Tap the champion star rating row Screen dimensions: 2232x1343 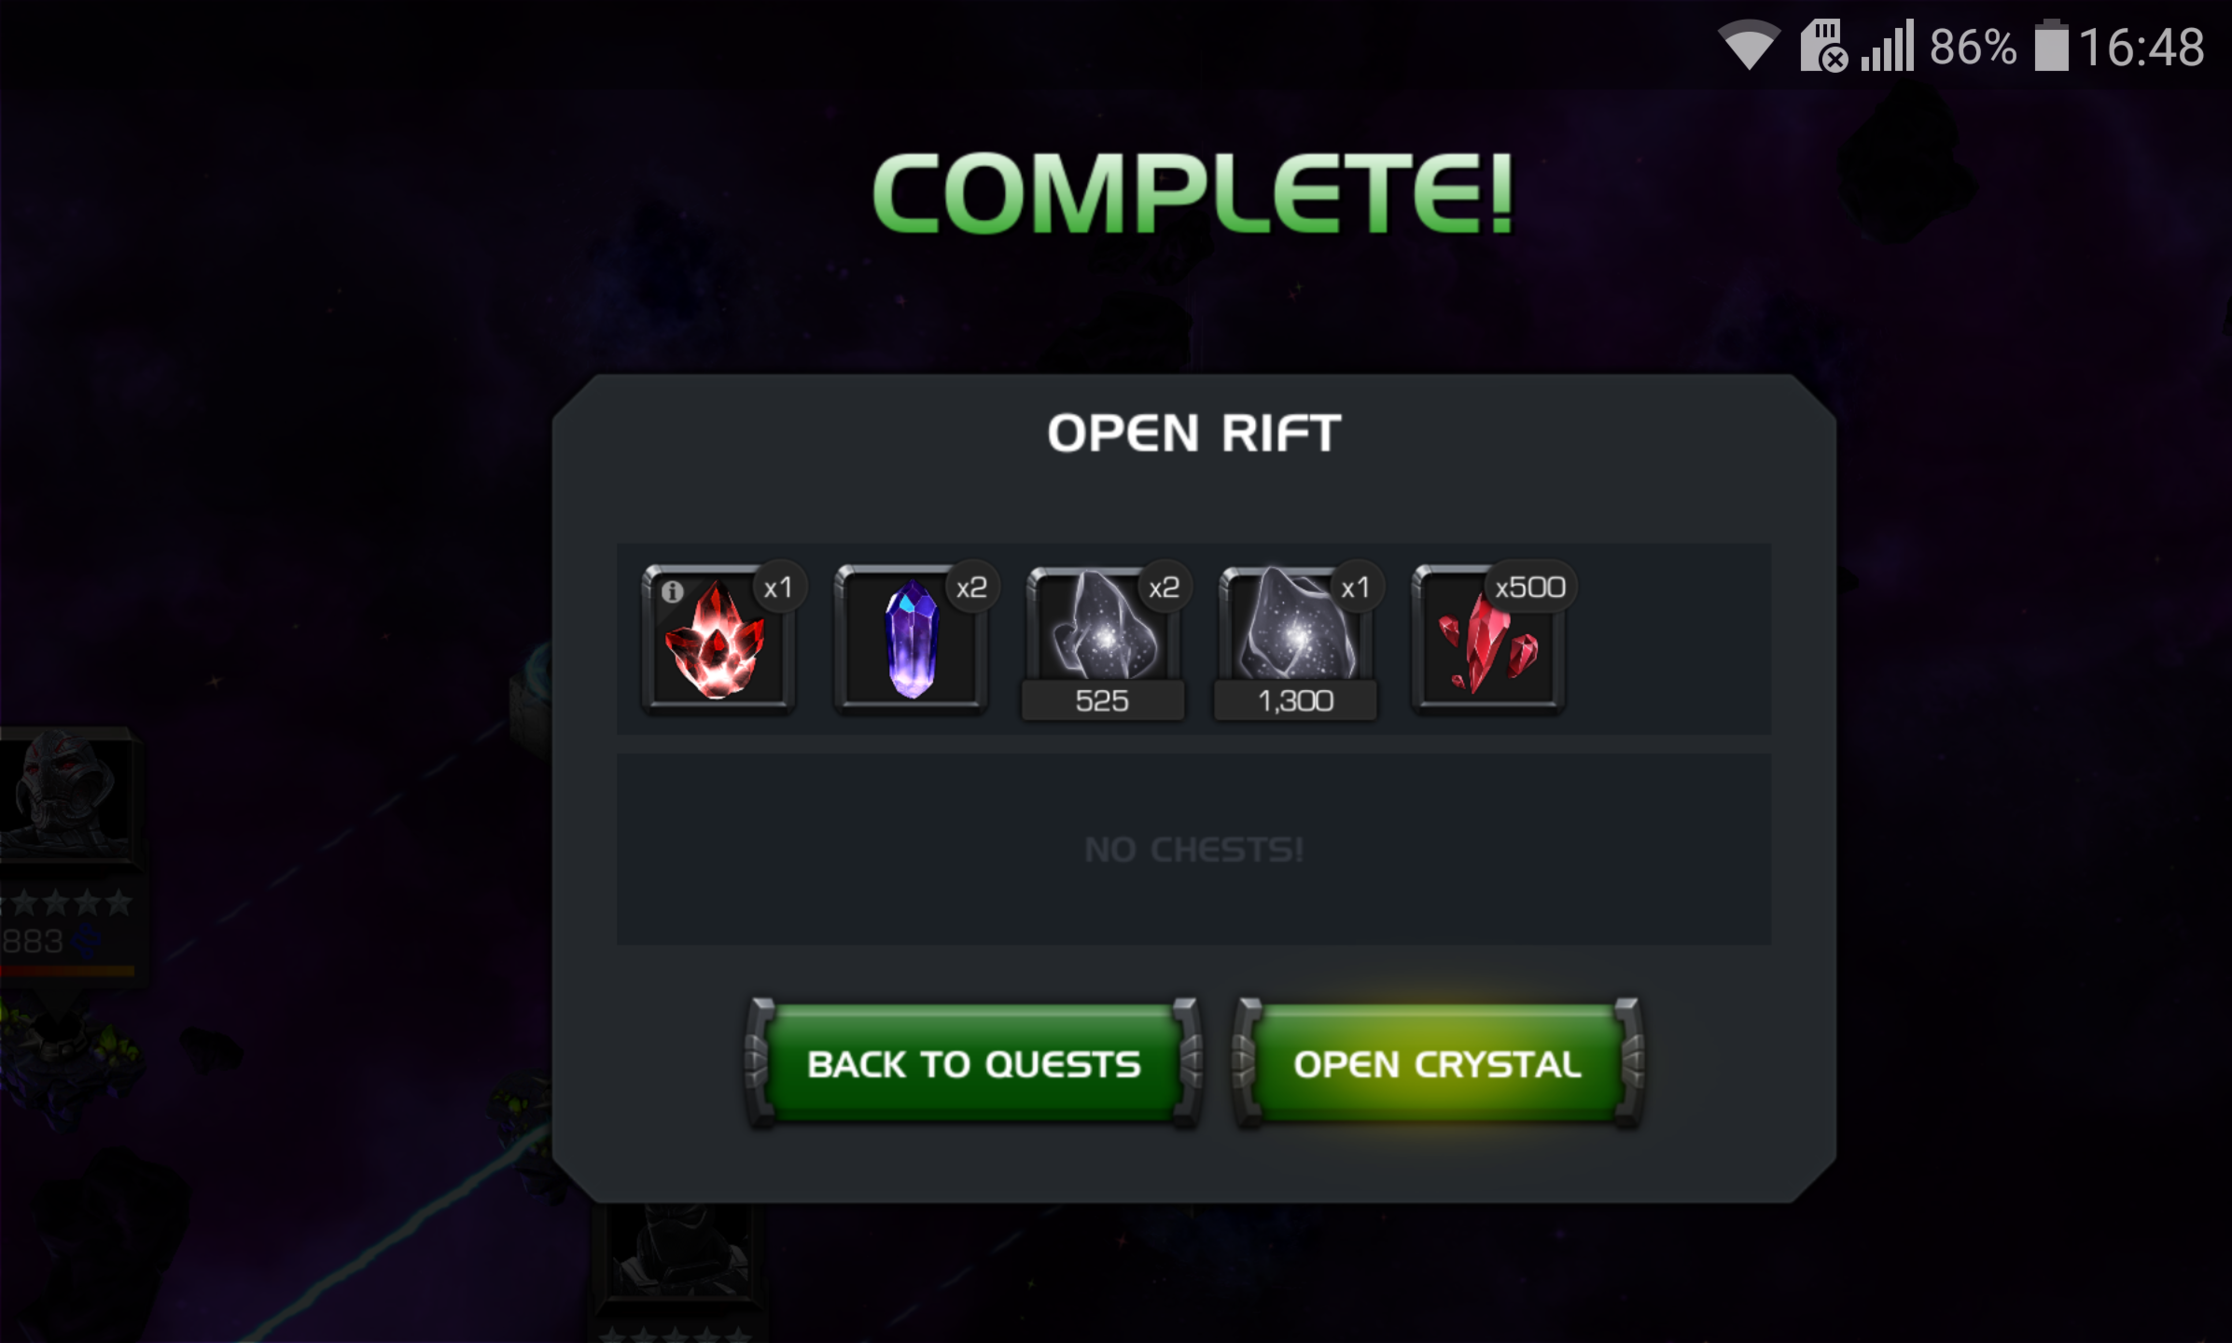66,903
